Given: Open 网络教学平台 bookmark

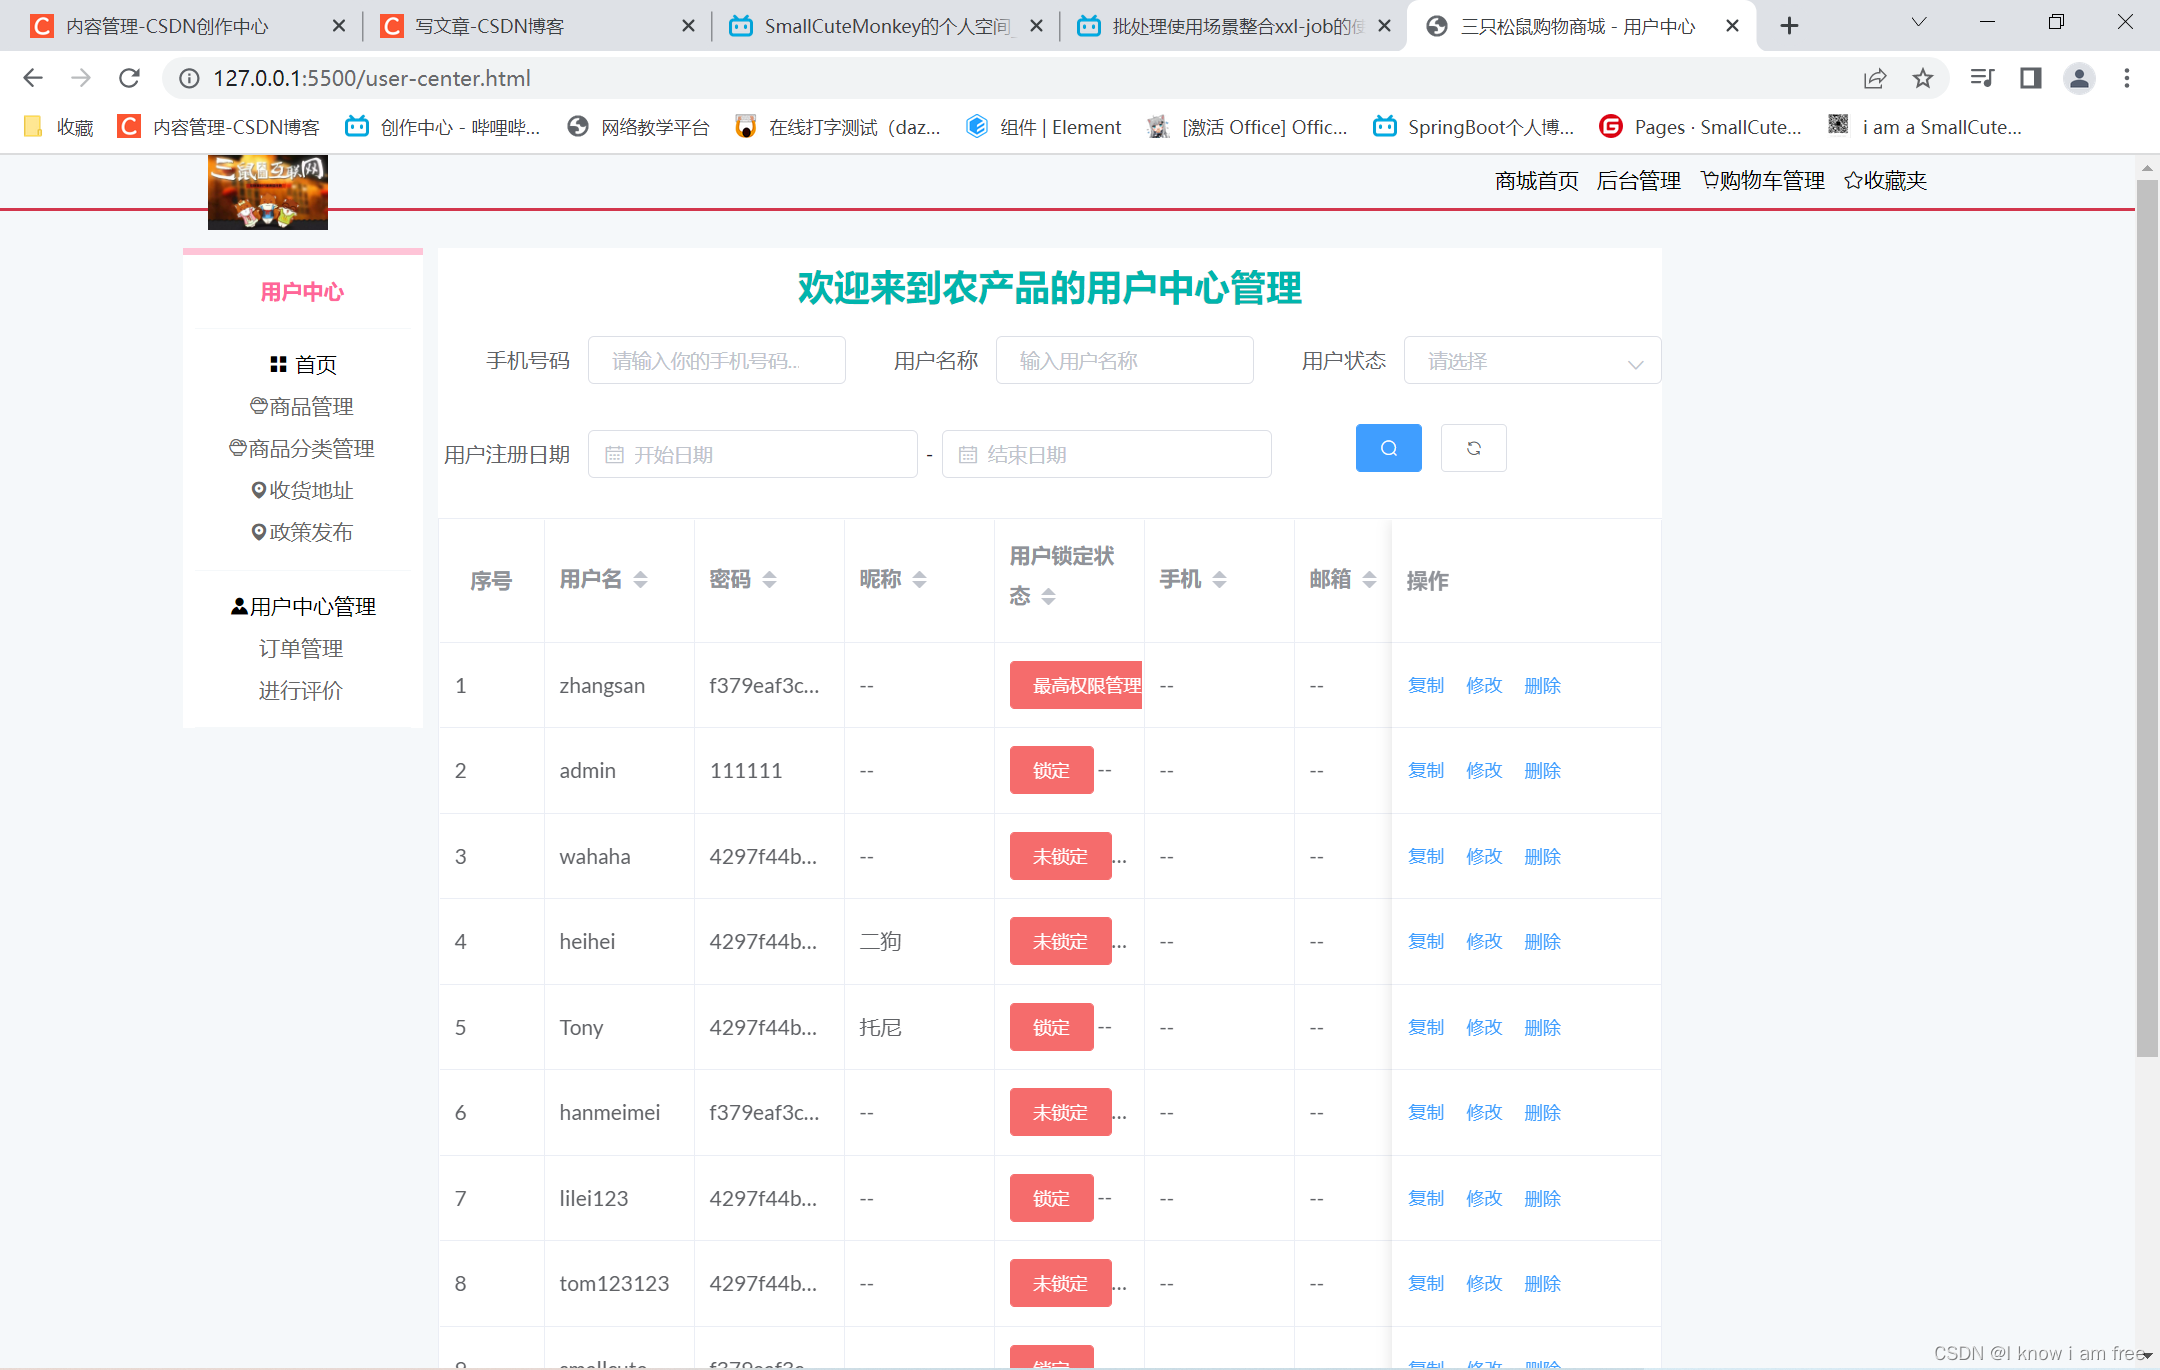Looking at the screenshot, I should point(638,127).
